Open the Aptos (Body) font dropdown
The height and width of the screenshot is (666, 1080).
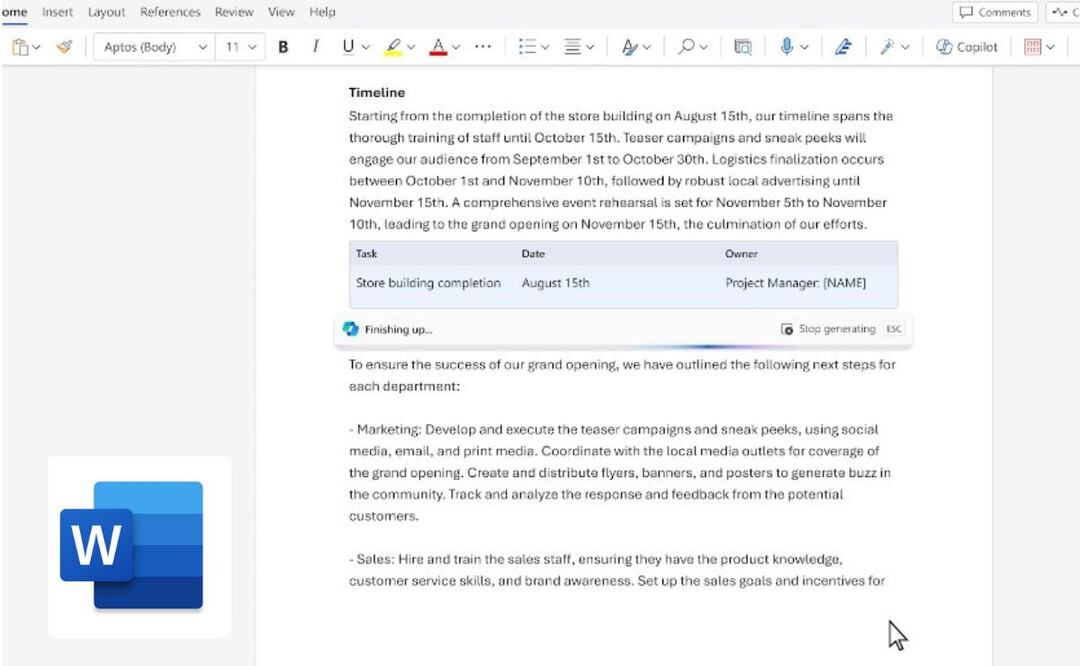pos(155,47)
